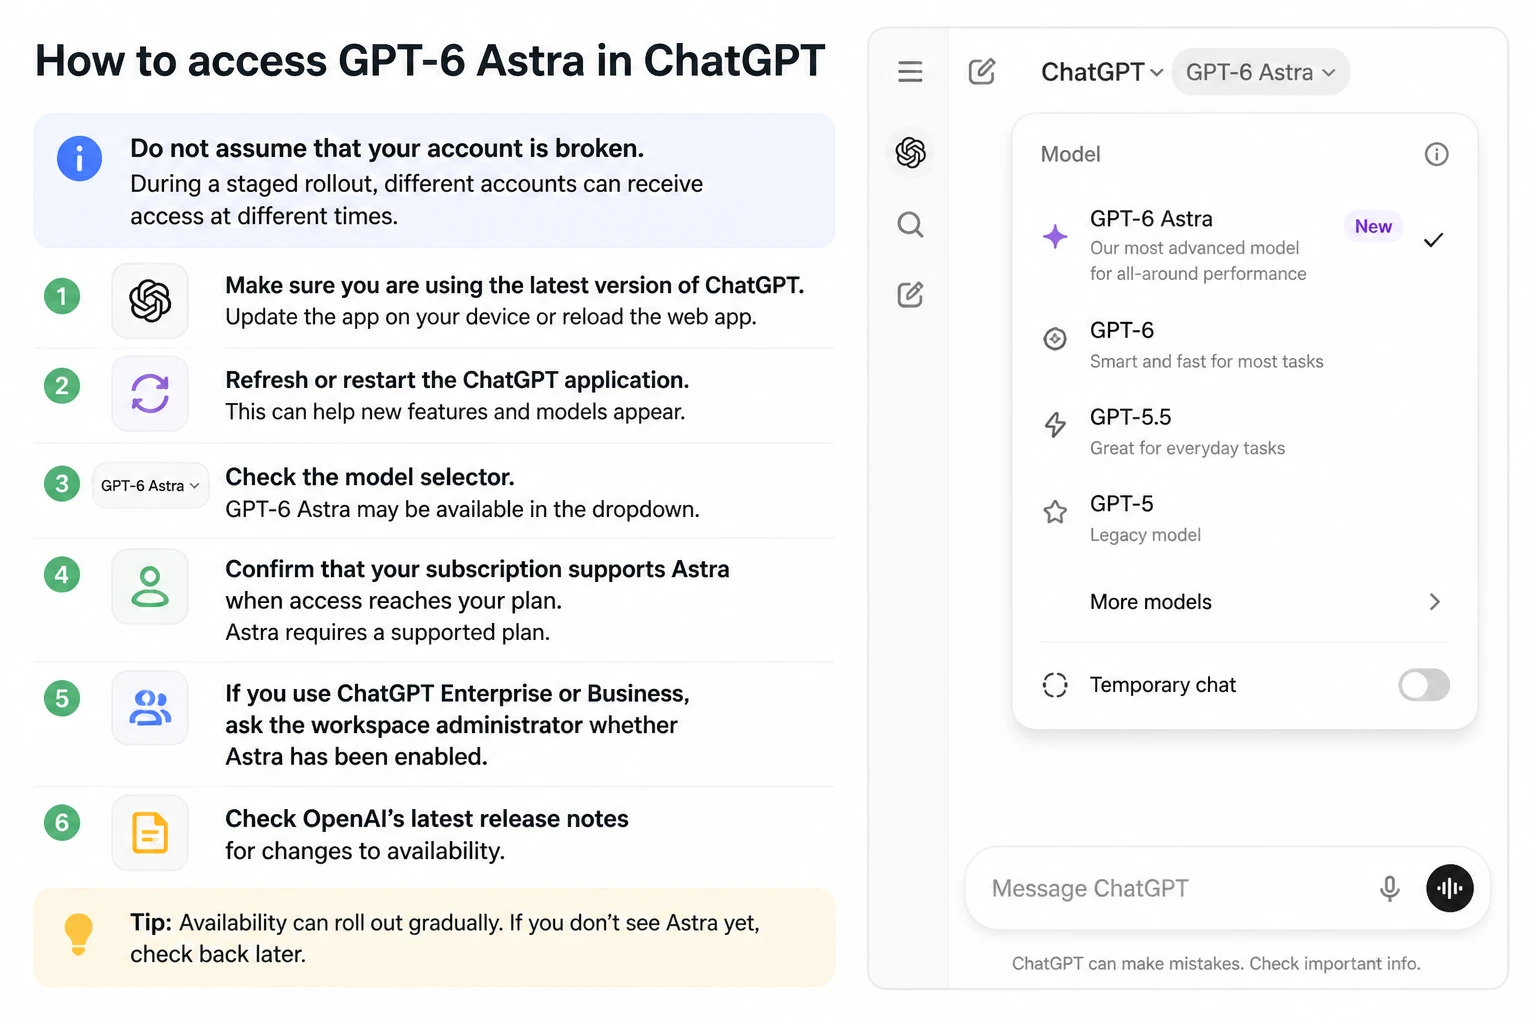The image size is (1536, 1024).
Task: Click the lightning bolt icon for GPT-5.5
Action: (x=1055, y=425)
